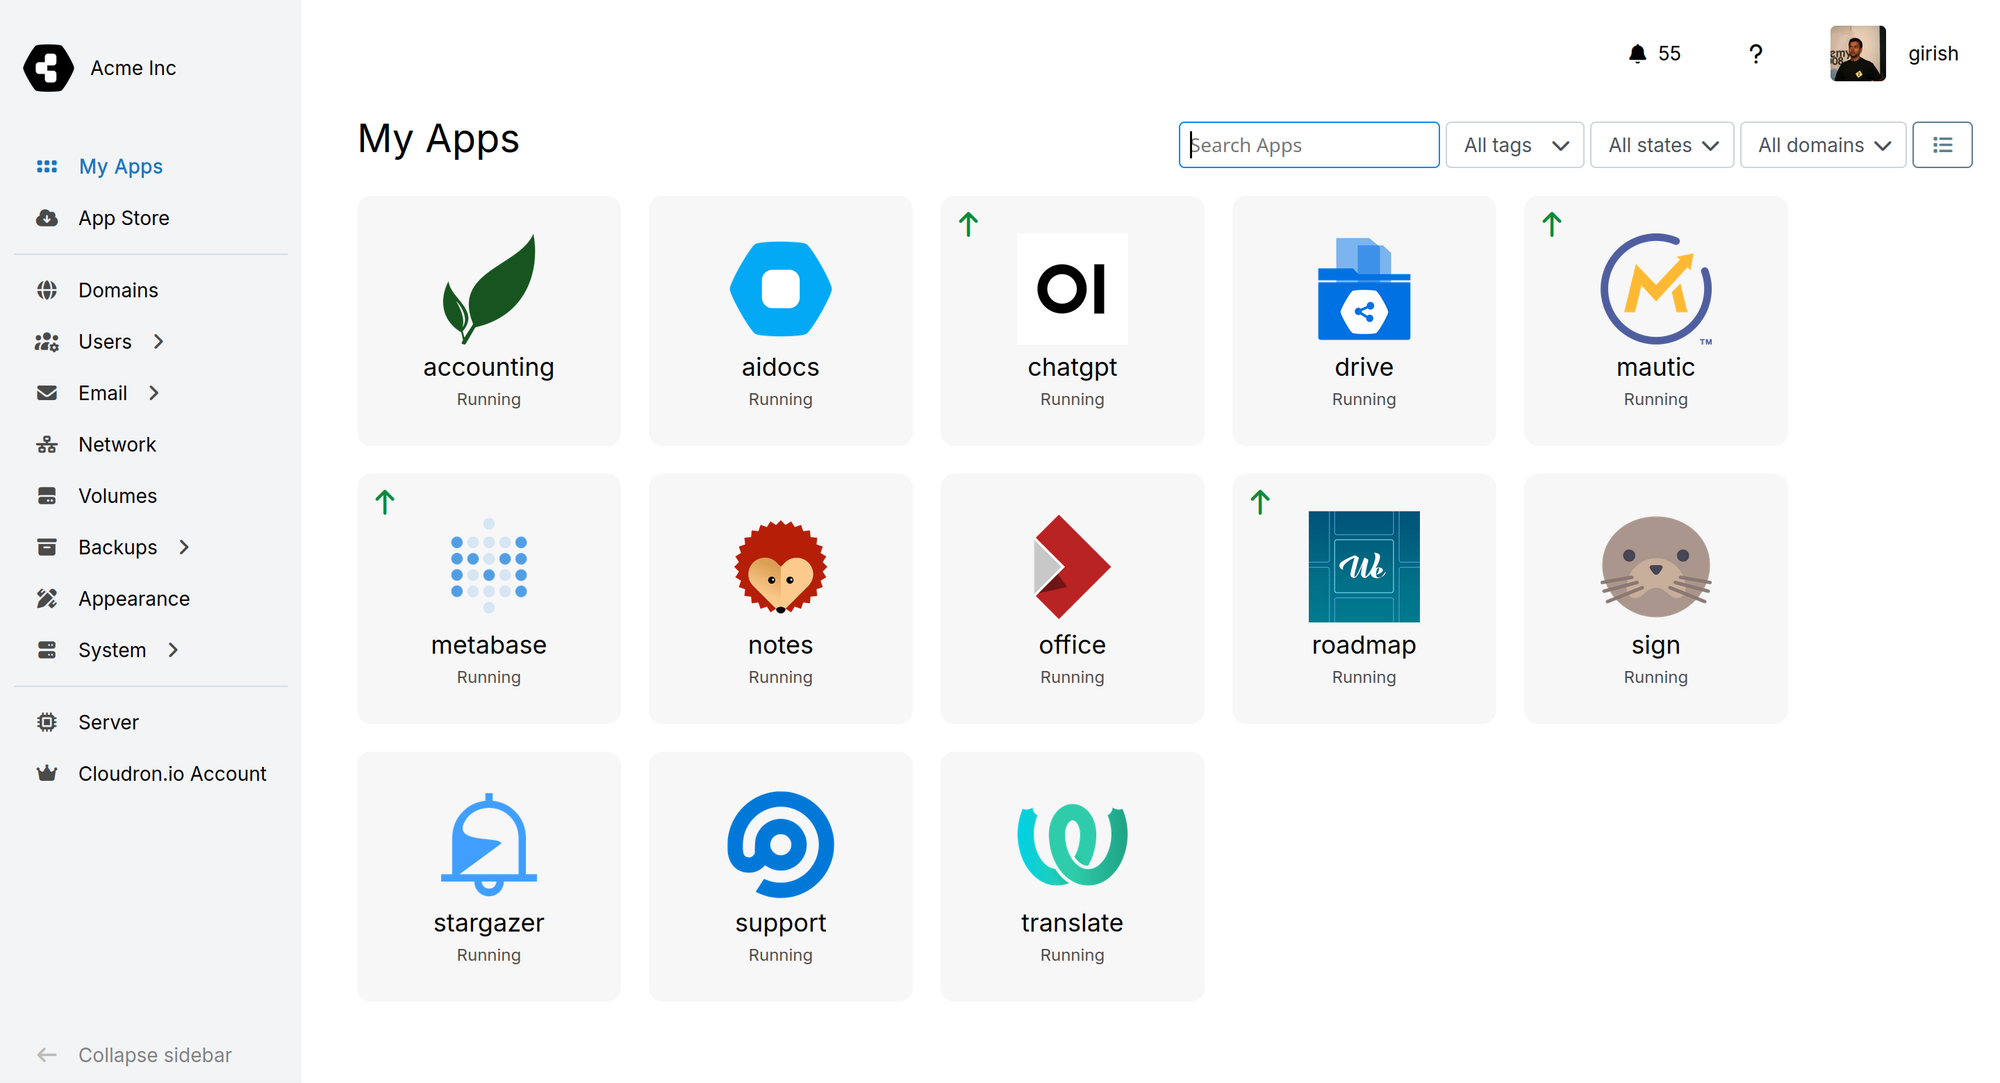The width and height of the screenshot is (2000, 1083).
Task: Click update arrow on chatgpt tile
Action: (968, 224)
